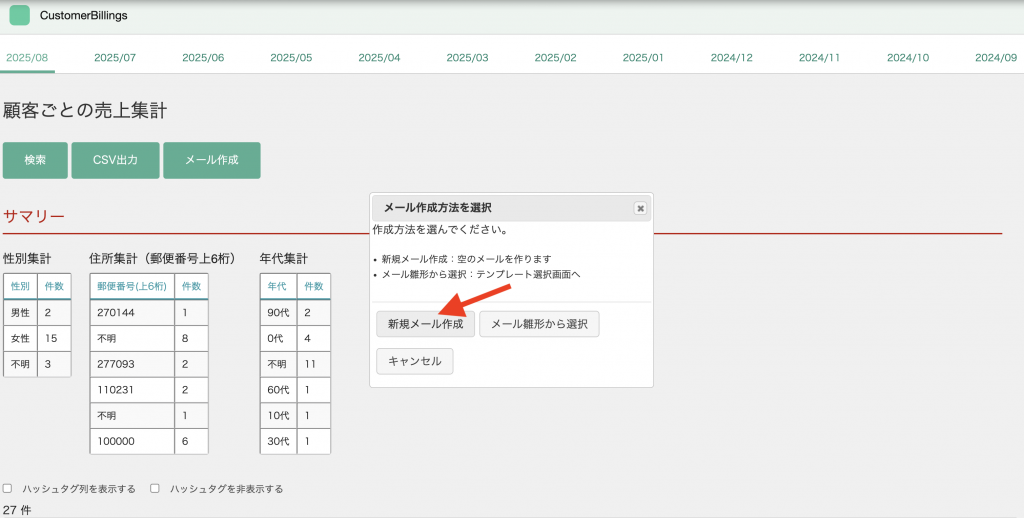Go to the 2024/12 tab
Viewport: 1024px width, 518px height.
731,58
